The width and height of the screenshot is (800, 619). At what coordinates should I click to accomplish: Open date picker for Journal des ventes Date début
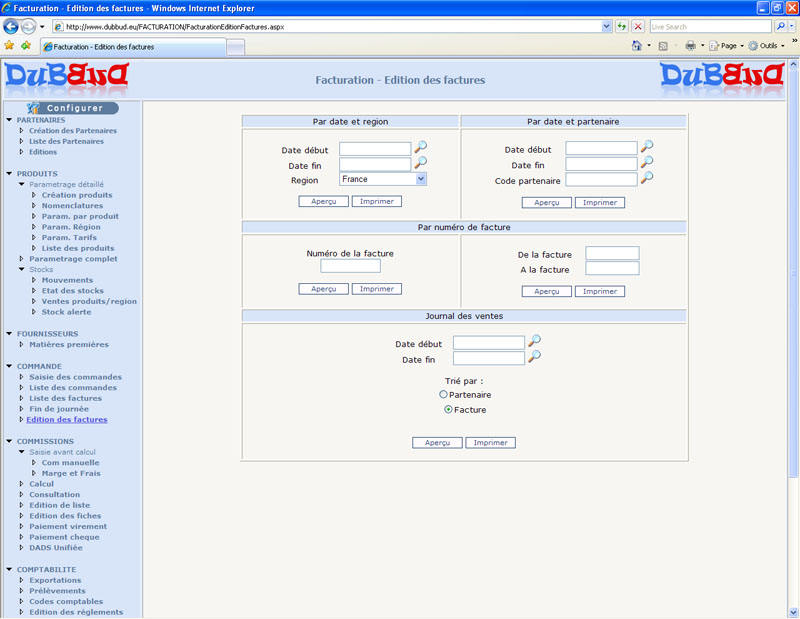[535, 342]
